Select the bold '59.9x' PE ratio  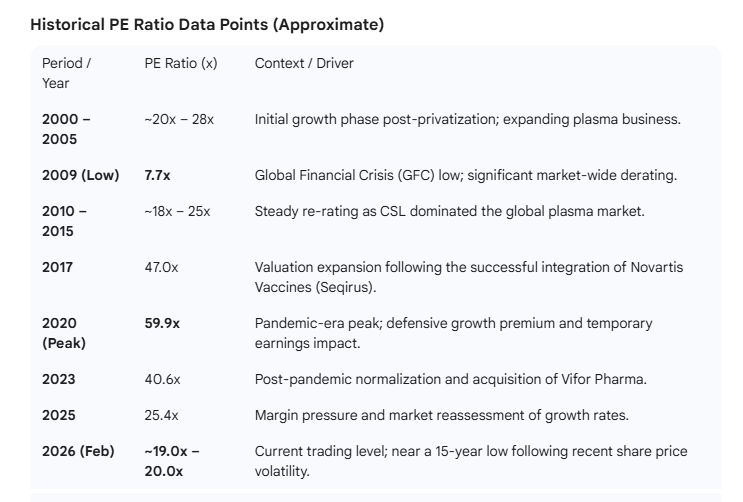point(165,323)
